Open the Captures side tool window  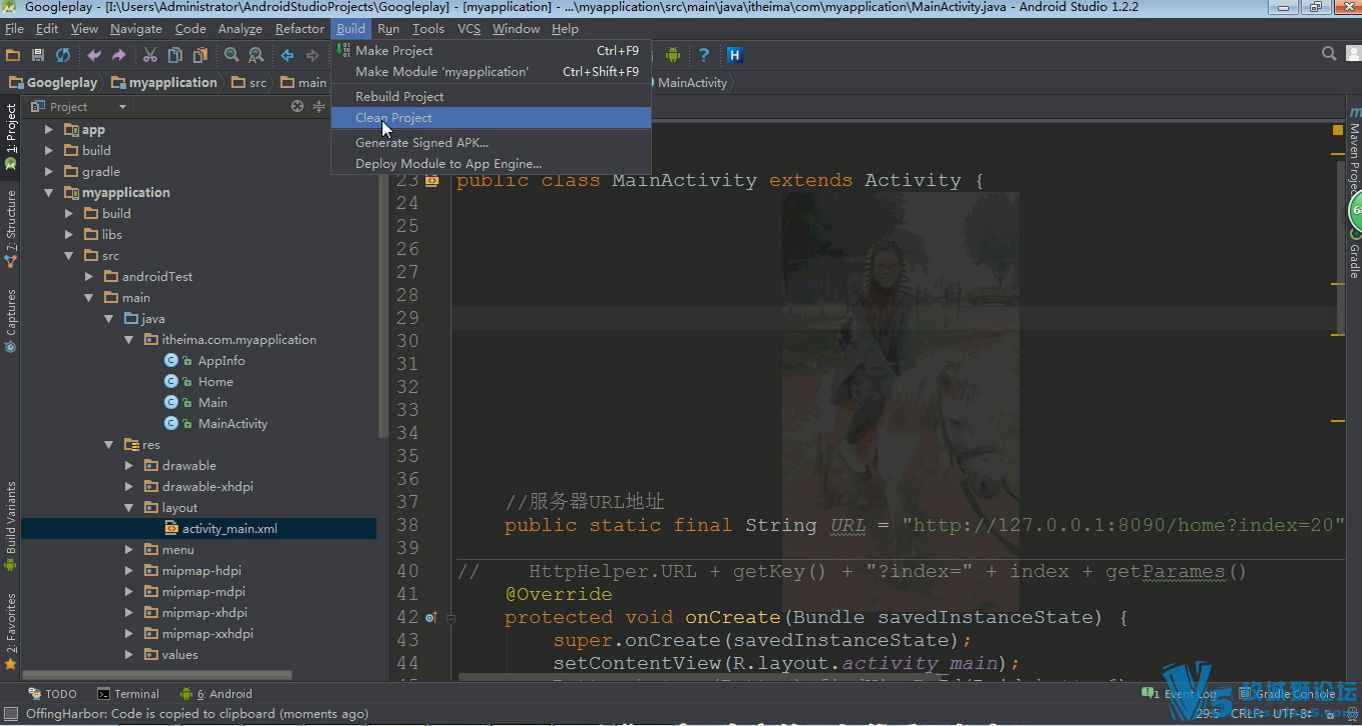(11, 320)
